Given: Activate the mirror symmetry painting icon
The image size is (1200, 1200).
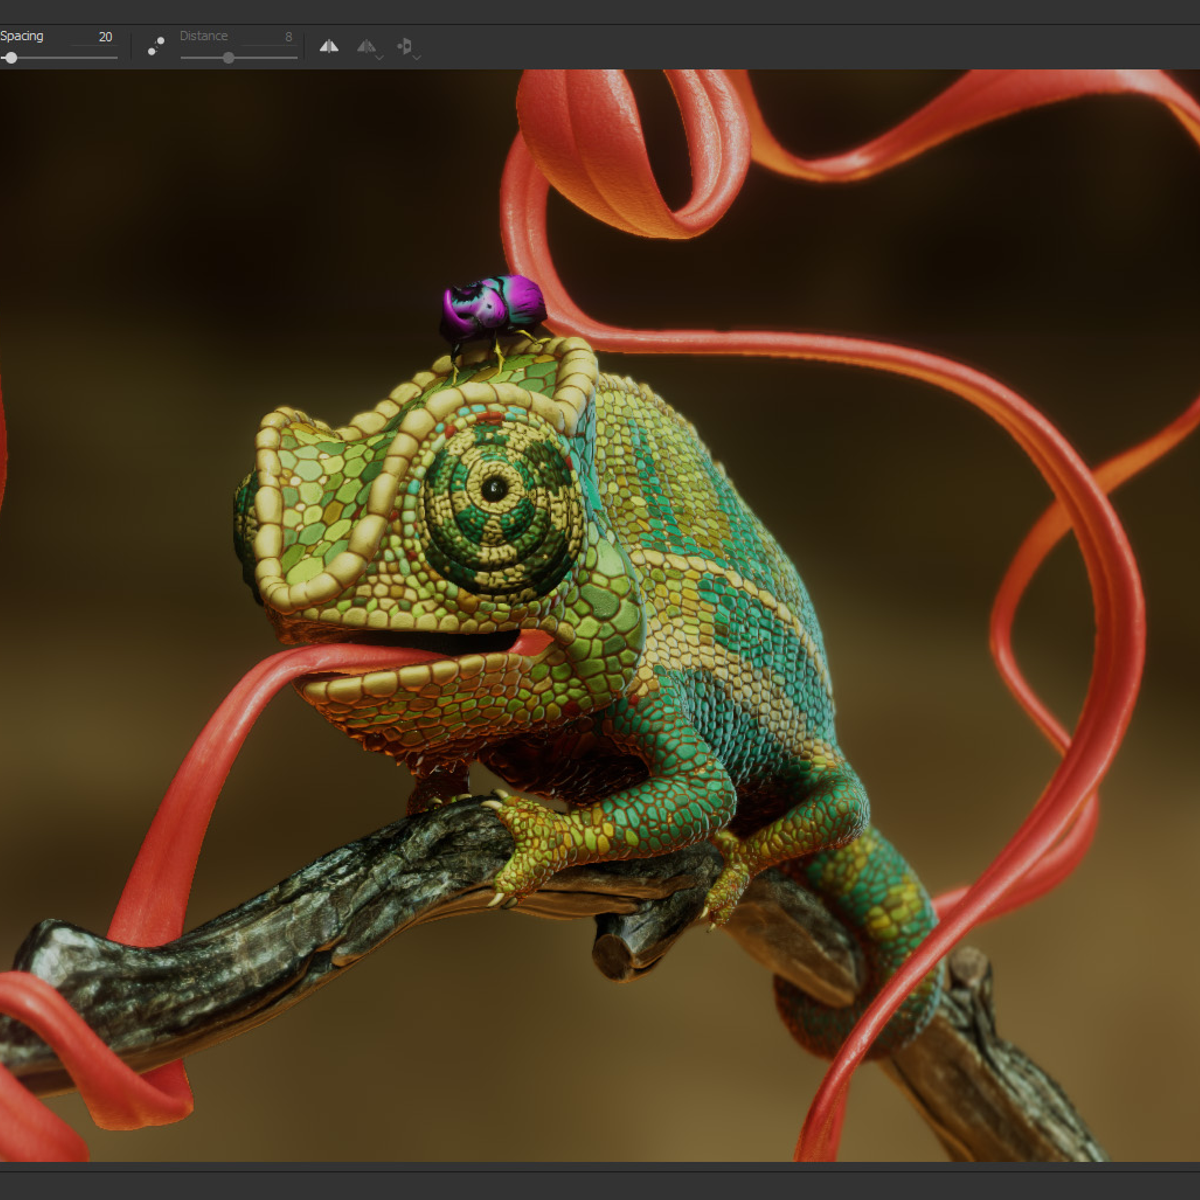Looking at the screenshot, I should point(329,46).
